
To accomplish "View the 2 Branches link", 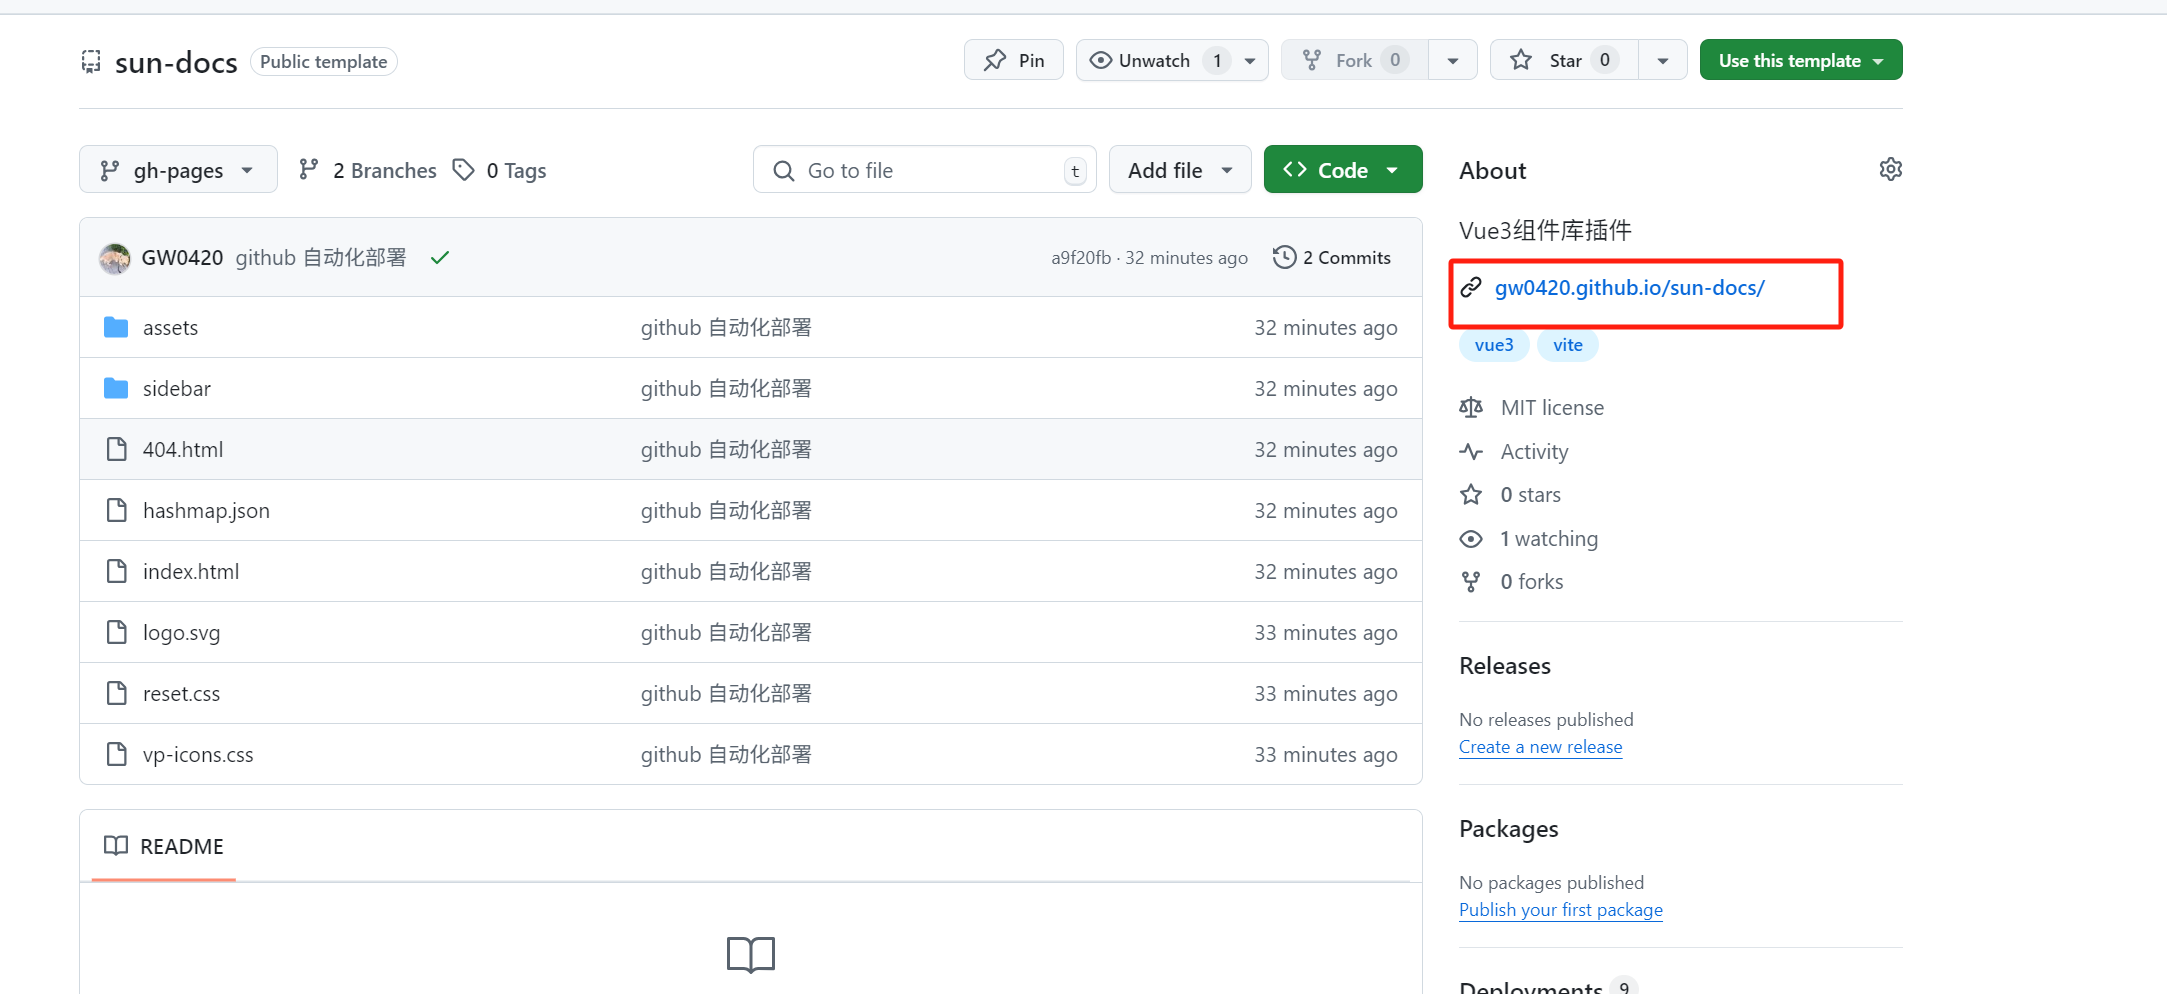I will (x=368, y=170).
